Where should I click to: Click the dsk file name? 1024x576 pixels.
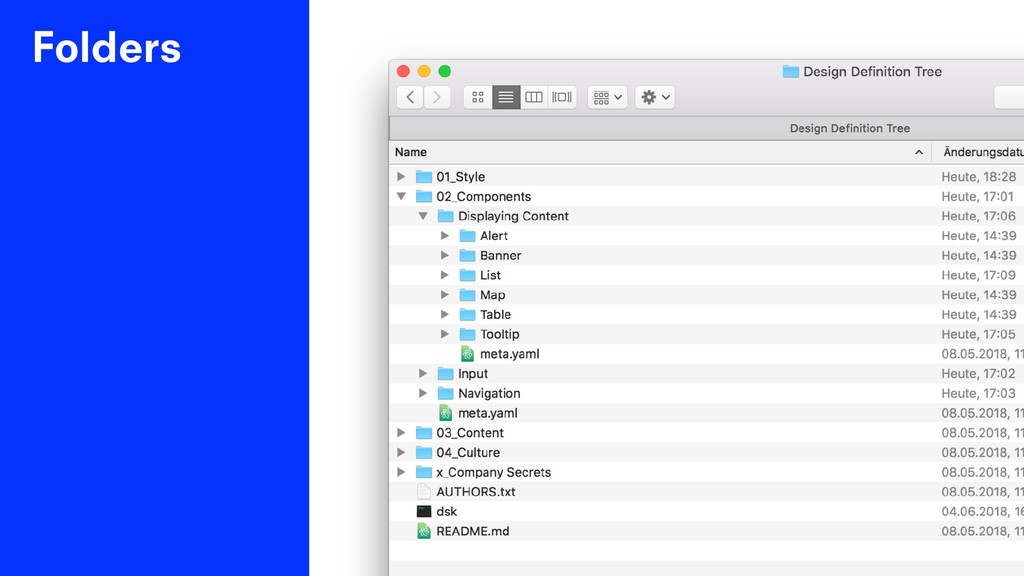click(x=447, y=511)
